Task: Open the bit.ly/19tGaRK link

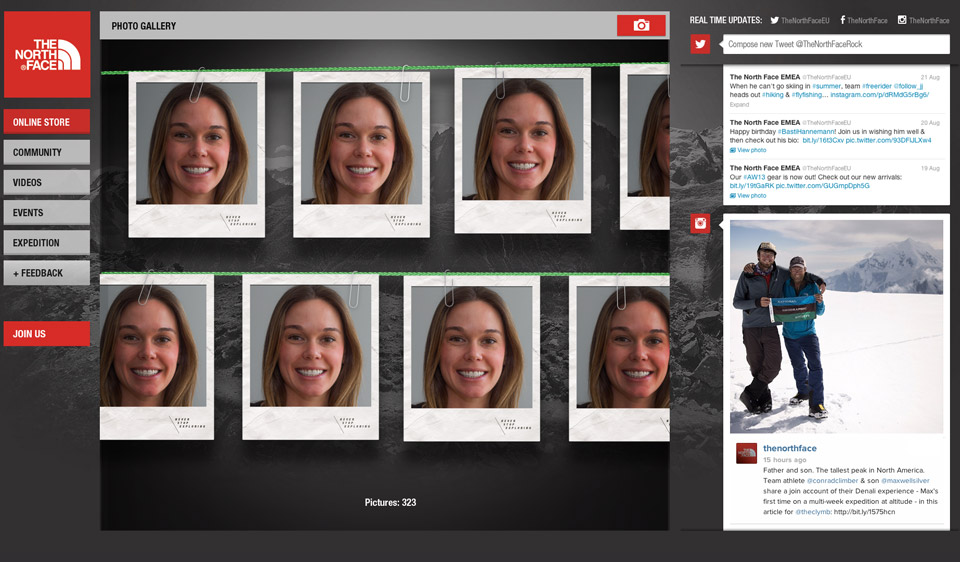Action: [752, 185]
